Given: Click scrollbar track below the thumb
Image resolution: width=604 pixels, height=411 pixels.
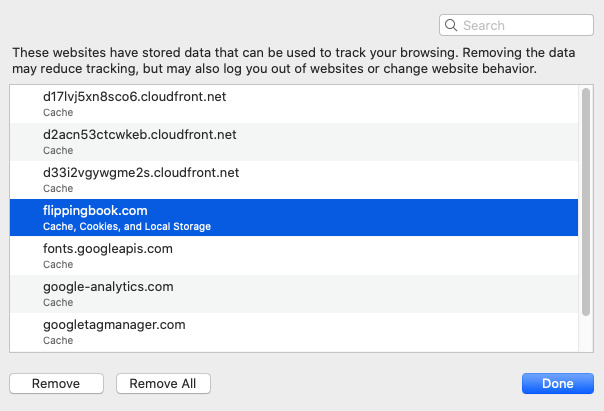Looking at the screenshot, I should 586,334.
